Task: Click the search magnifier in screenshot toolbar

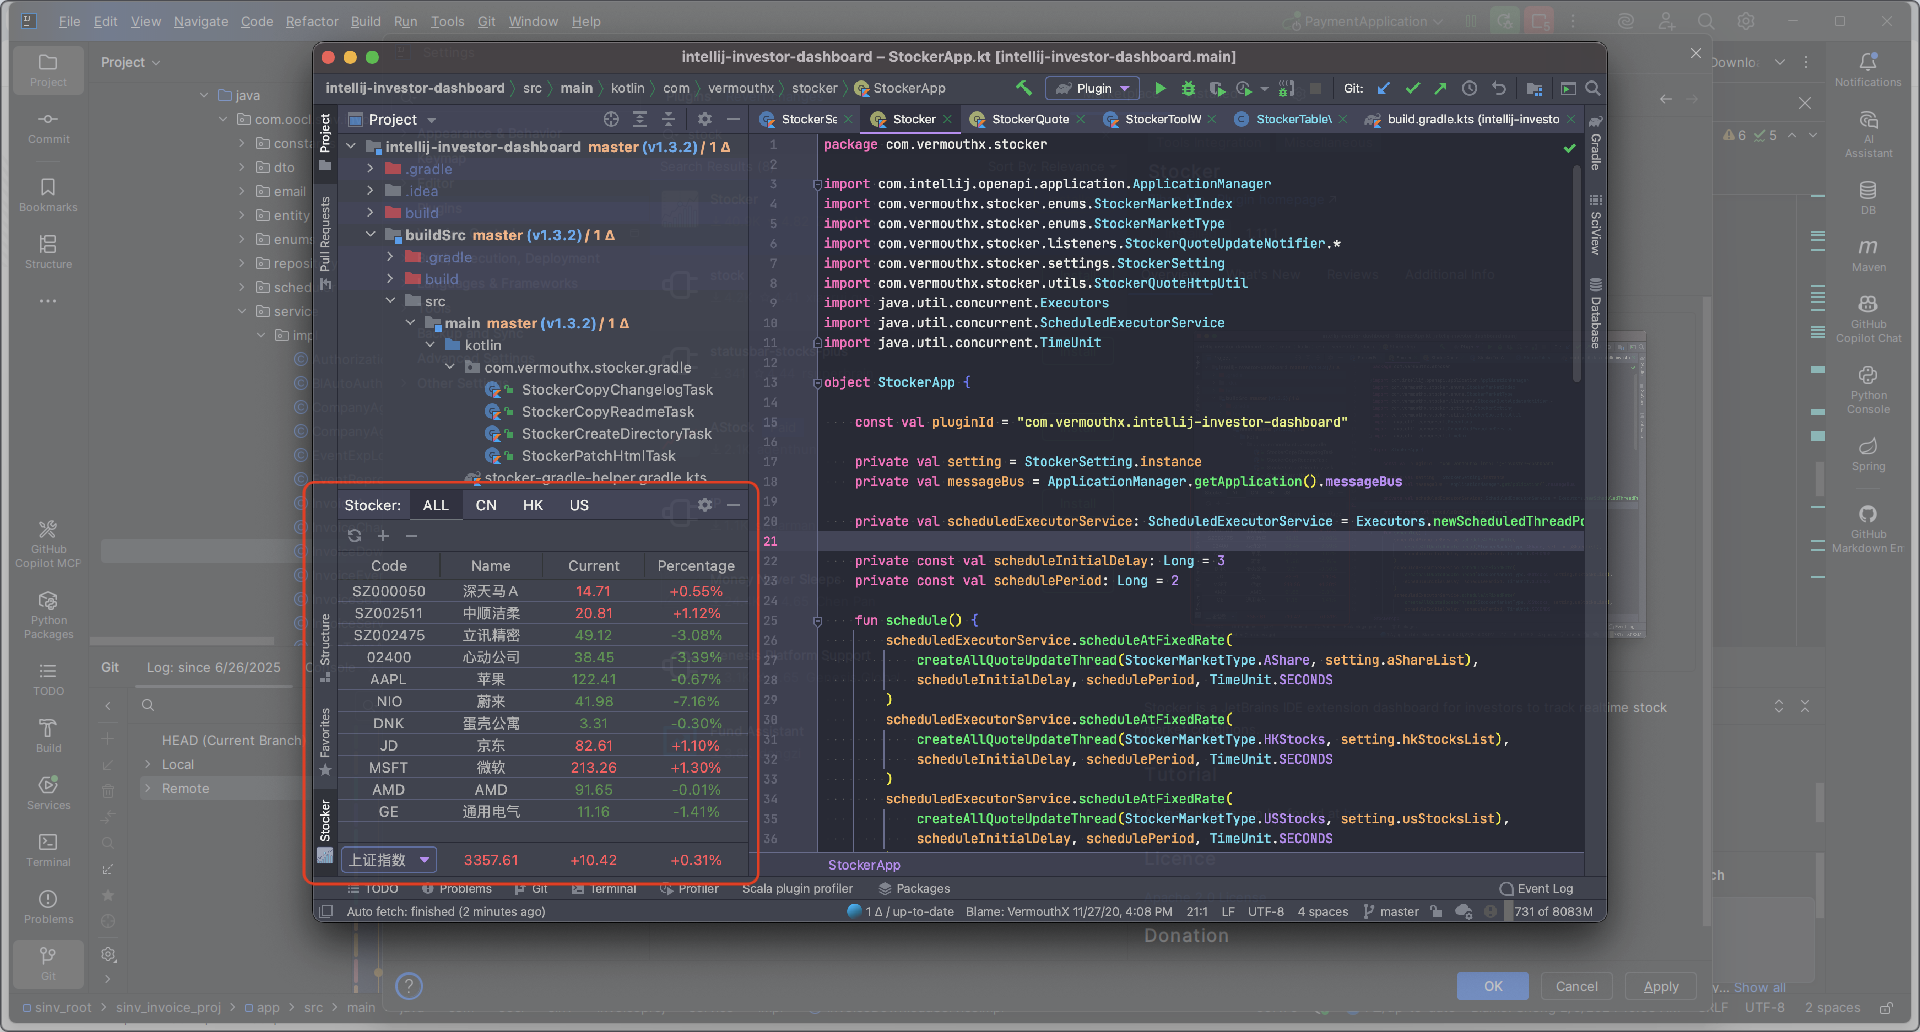Action: (x=1593, y=88)
